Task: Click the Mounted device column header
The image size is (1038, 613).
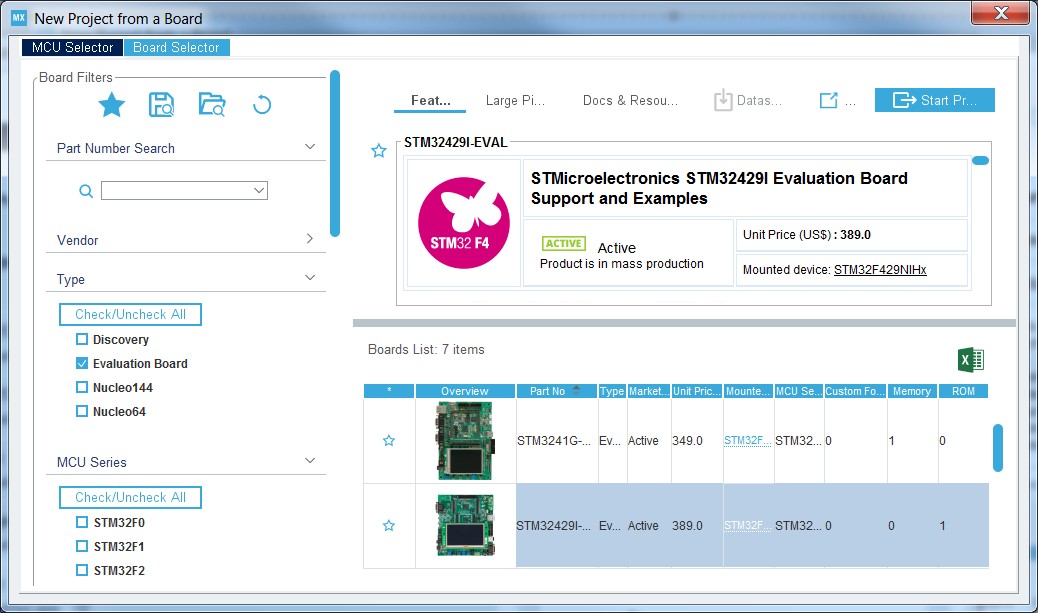Action: tap(748, 391)
